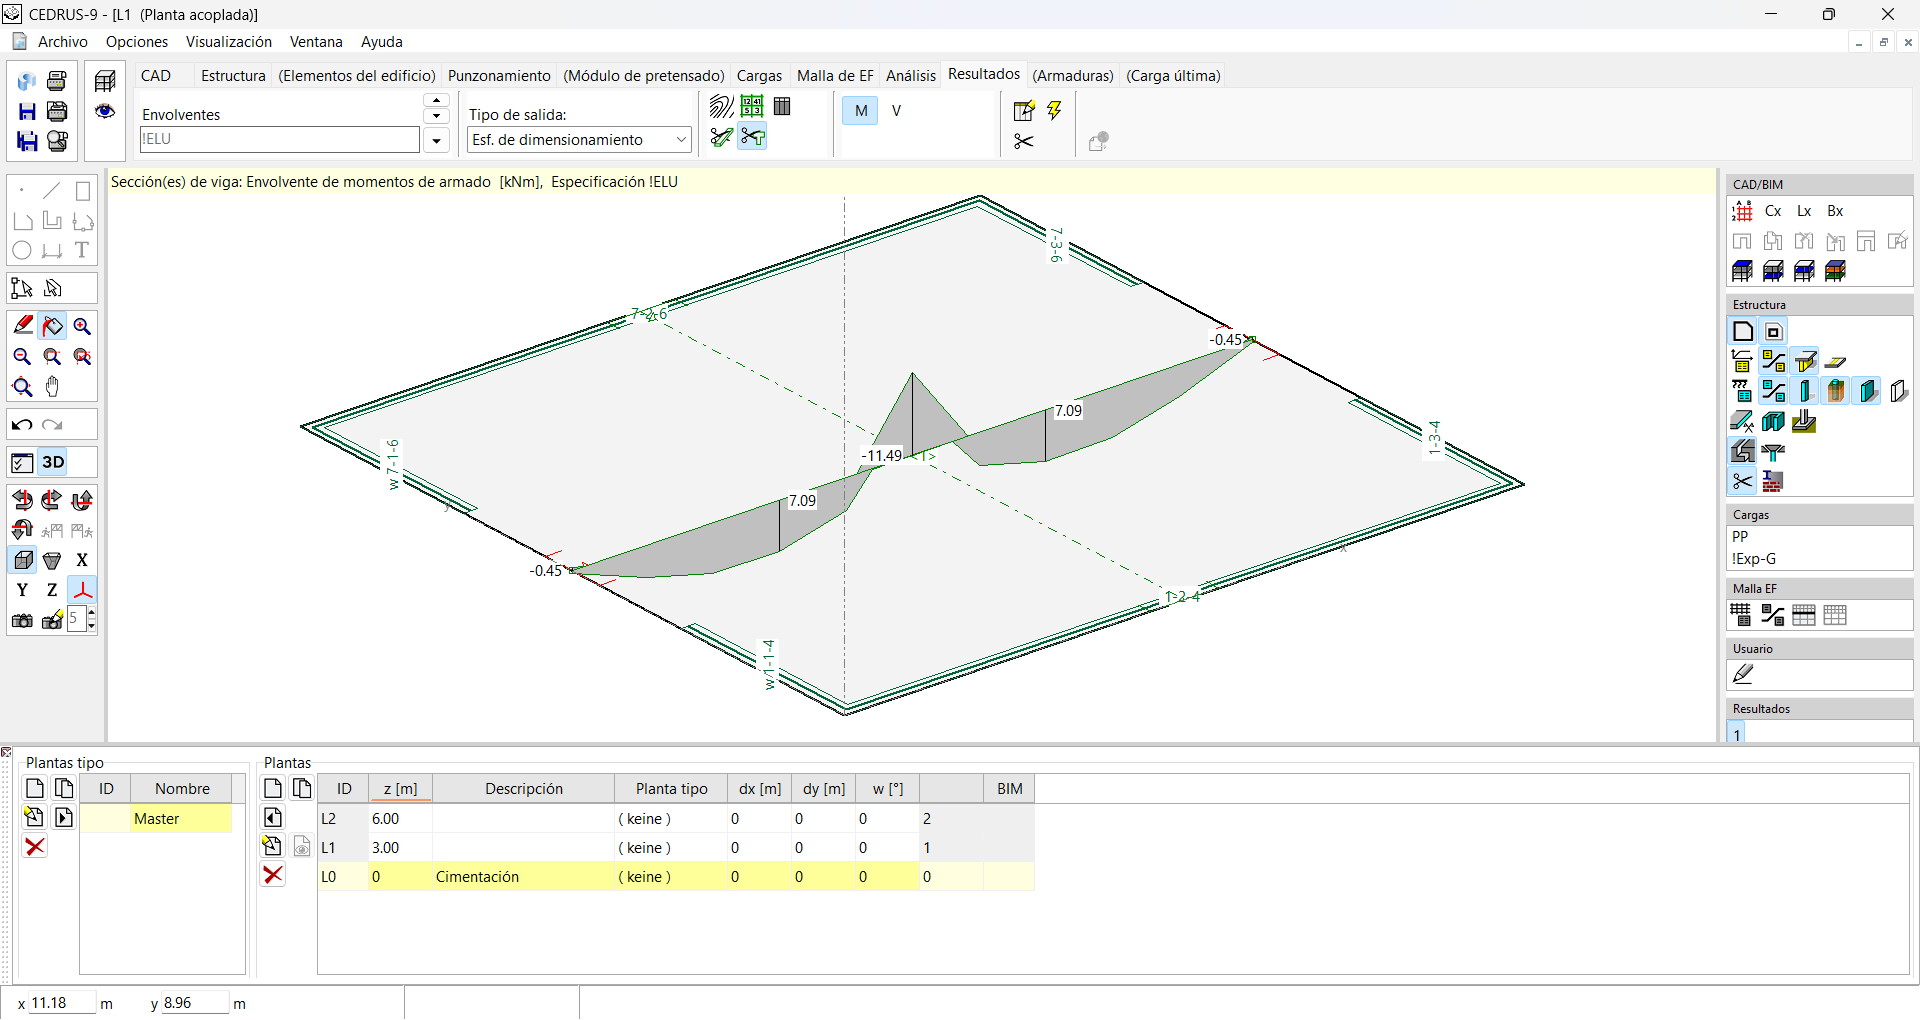The image size is (1920, 1020).
Task: Switch to V shear result toggle
Action: tap(896, 111)
